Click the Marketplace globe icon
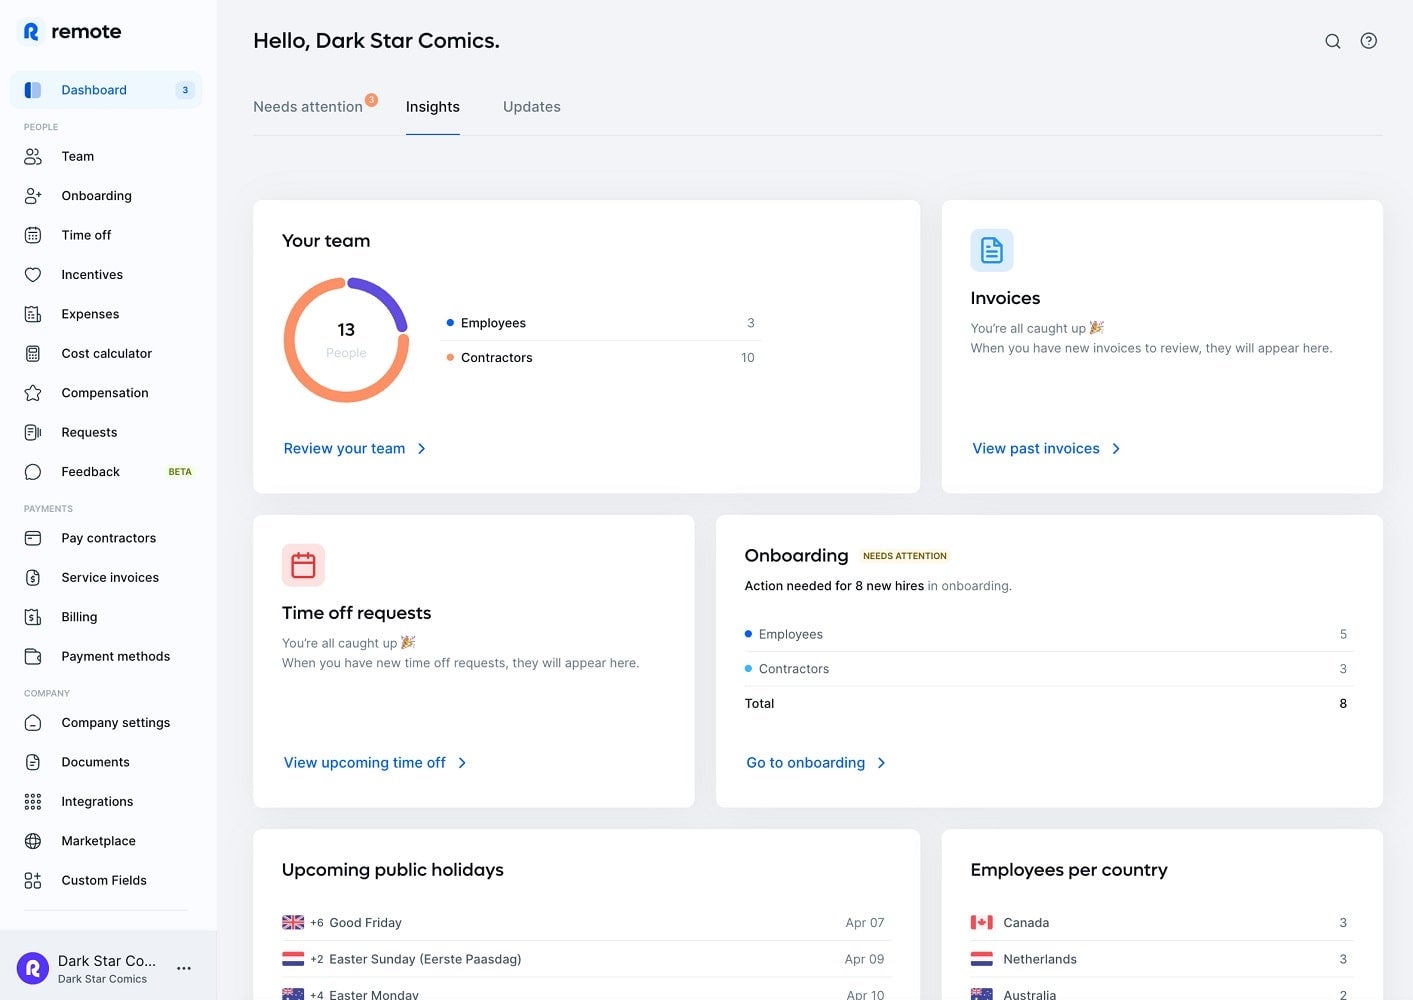 point(33,841)
